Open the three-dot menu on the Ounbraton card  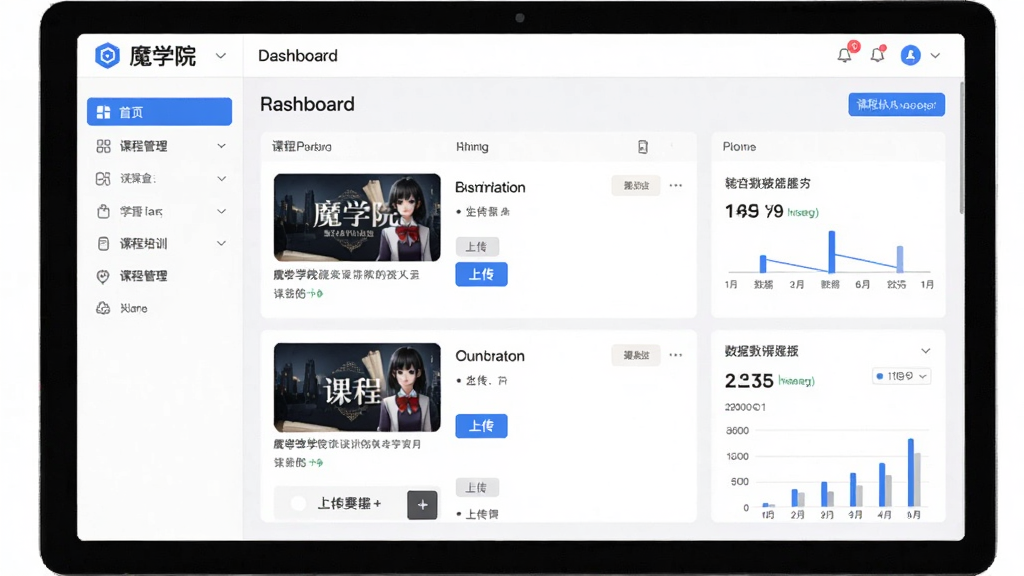pos(676,355)
